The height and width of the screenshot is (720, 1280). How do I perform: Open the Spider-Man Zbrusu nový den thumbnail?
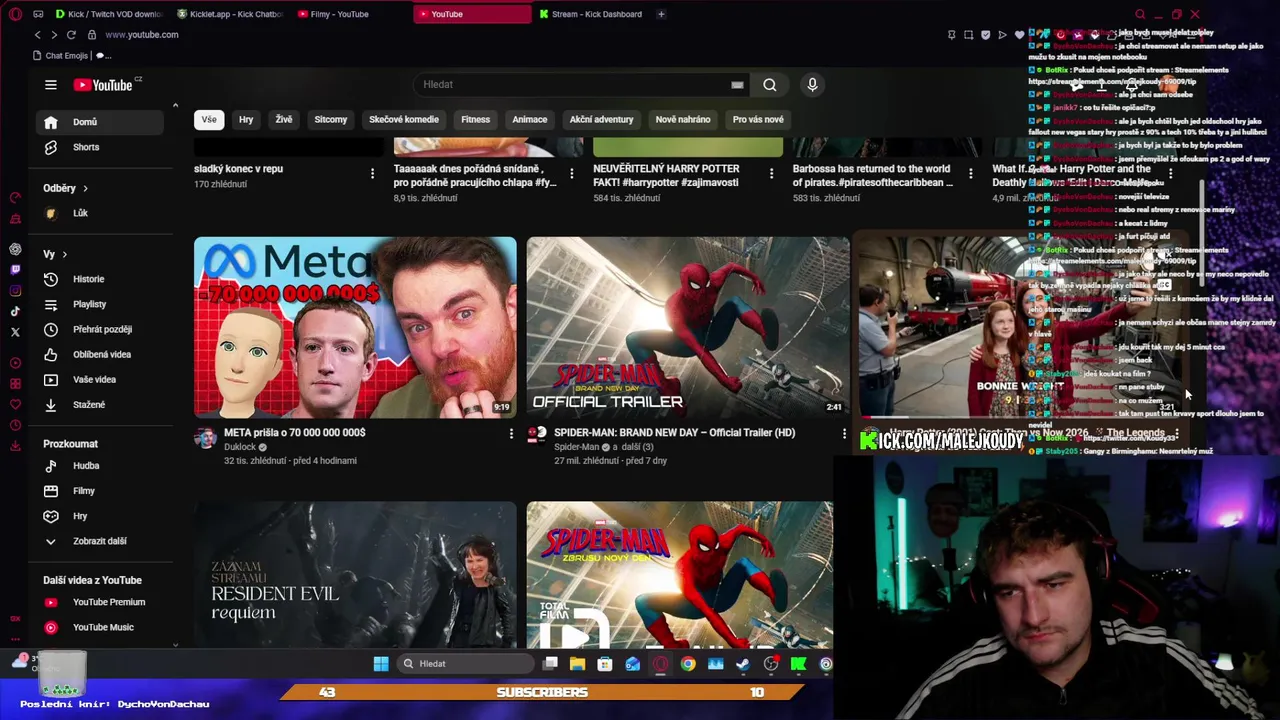tap(680, 575)
